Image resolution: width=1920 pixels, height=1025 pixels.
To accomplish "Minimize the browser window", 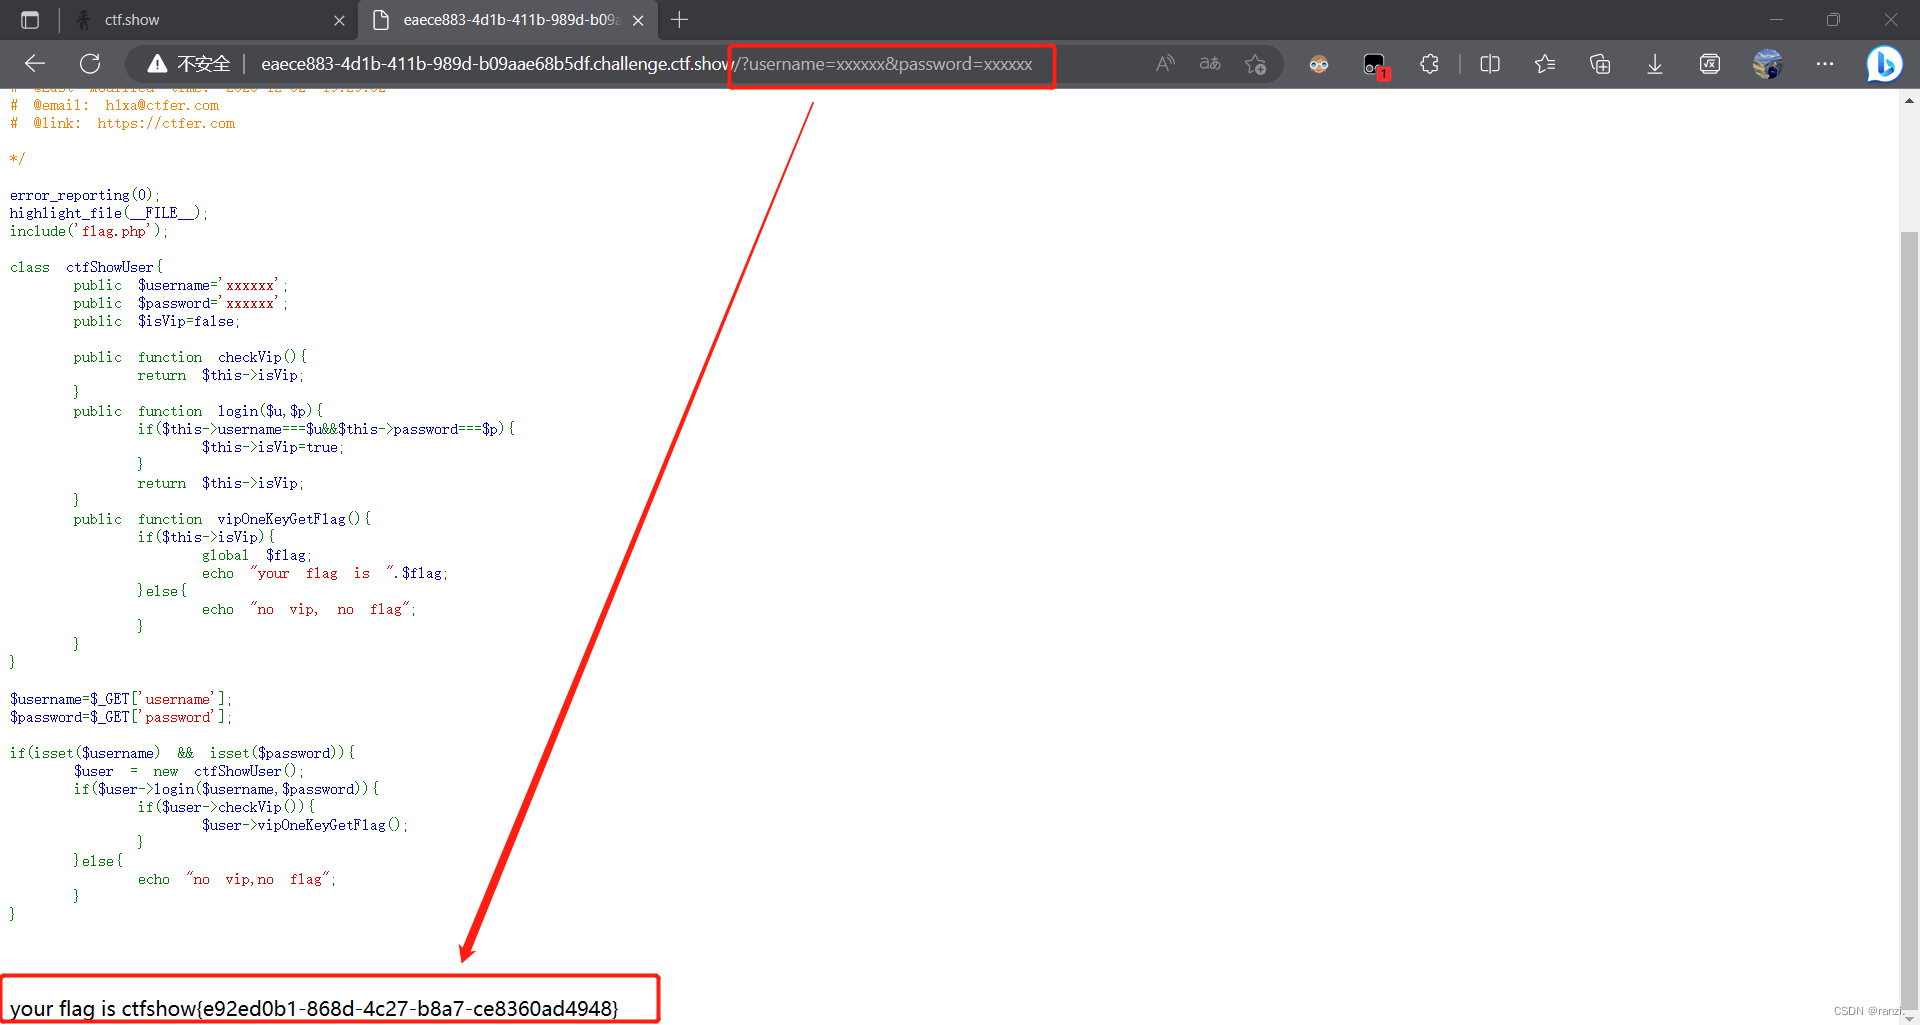I will [1776, 20].
